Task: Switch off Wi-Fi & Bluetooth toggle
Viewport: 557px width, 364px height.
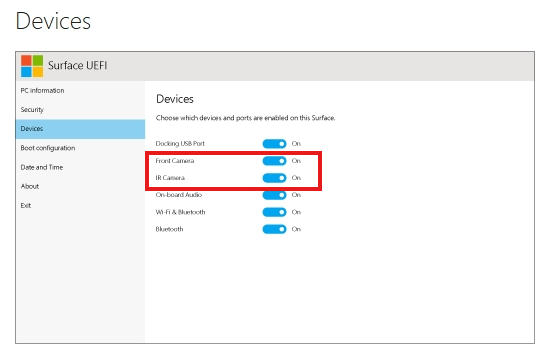Action: [x=274, y=212]
